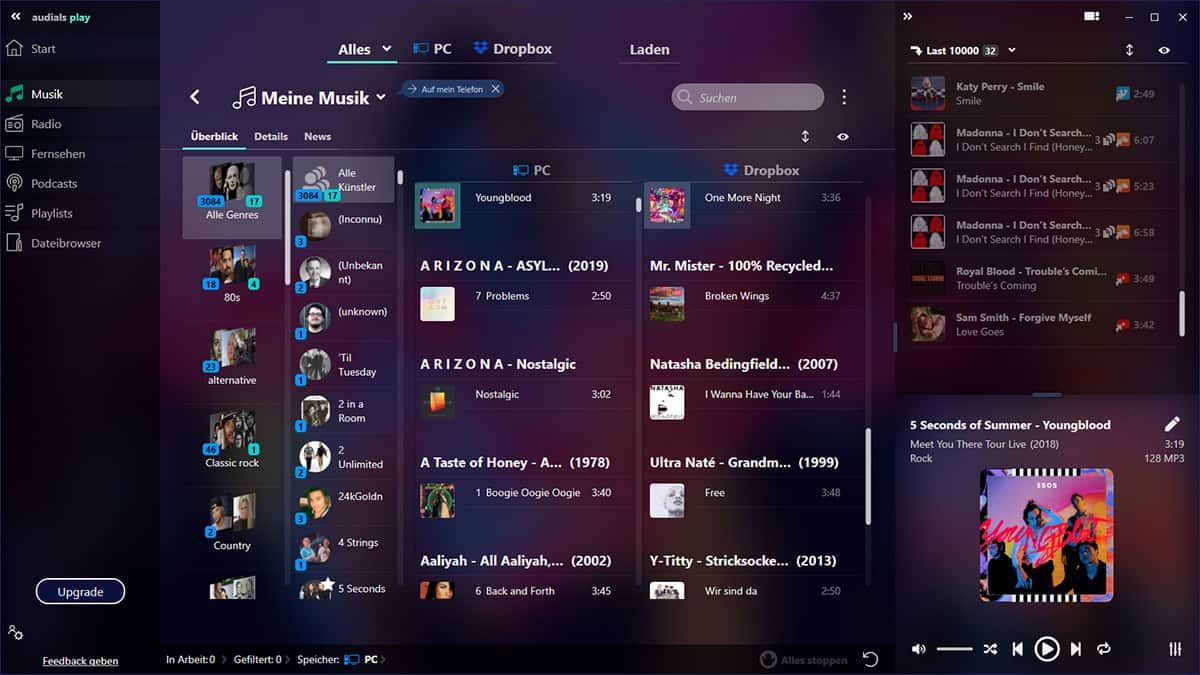The width and height of the screenshot is (1200, 675).
Task: Select Alle Künstler in artist list
Action: point(344,180)
